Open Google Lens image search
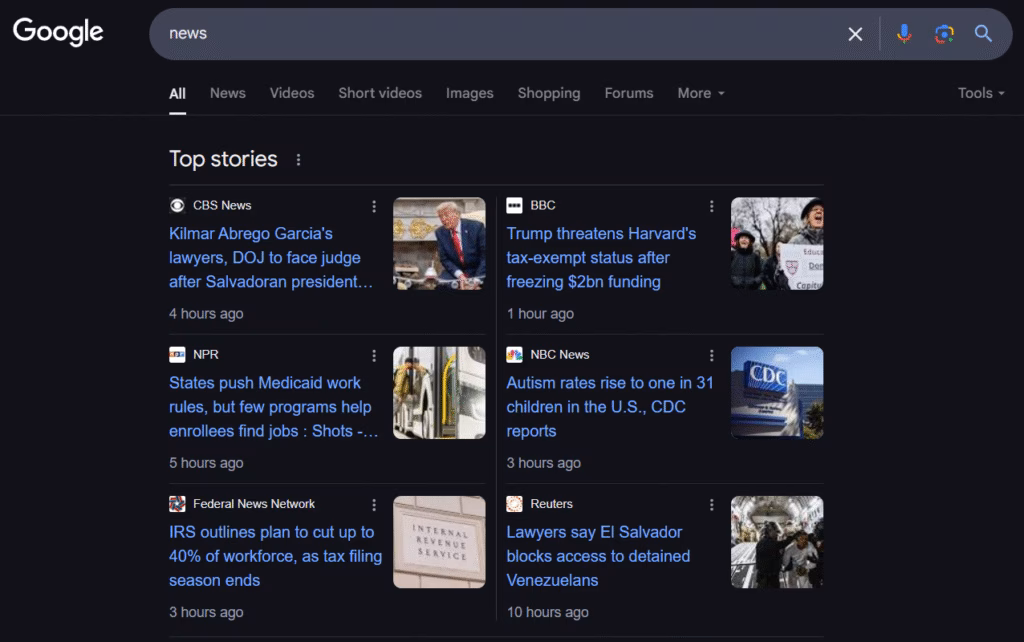Screen dimensions: 1024x642 pos(942,33)
